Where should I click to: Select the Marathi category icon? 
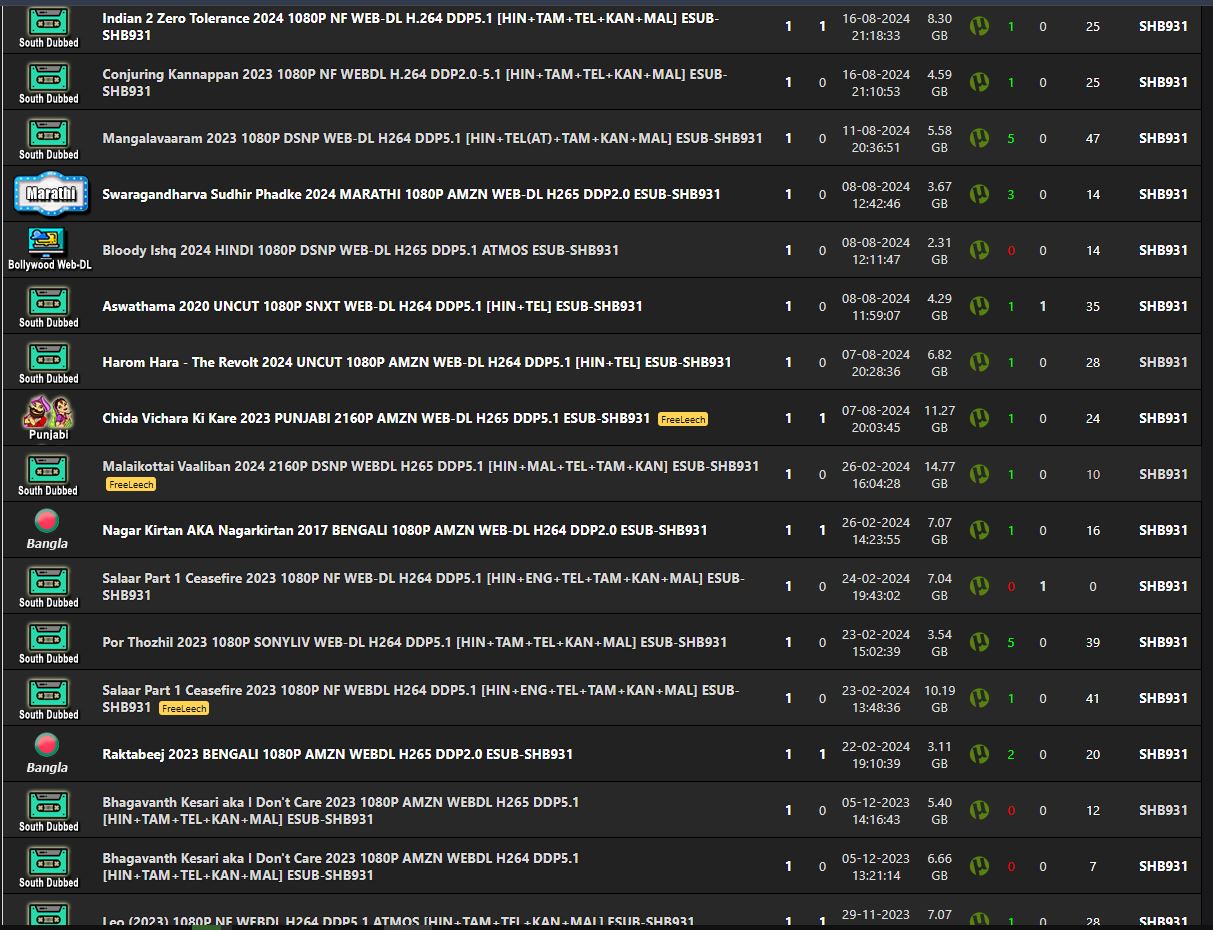pos(51,194)
